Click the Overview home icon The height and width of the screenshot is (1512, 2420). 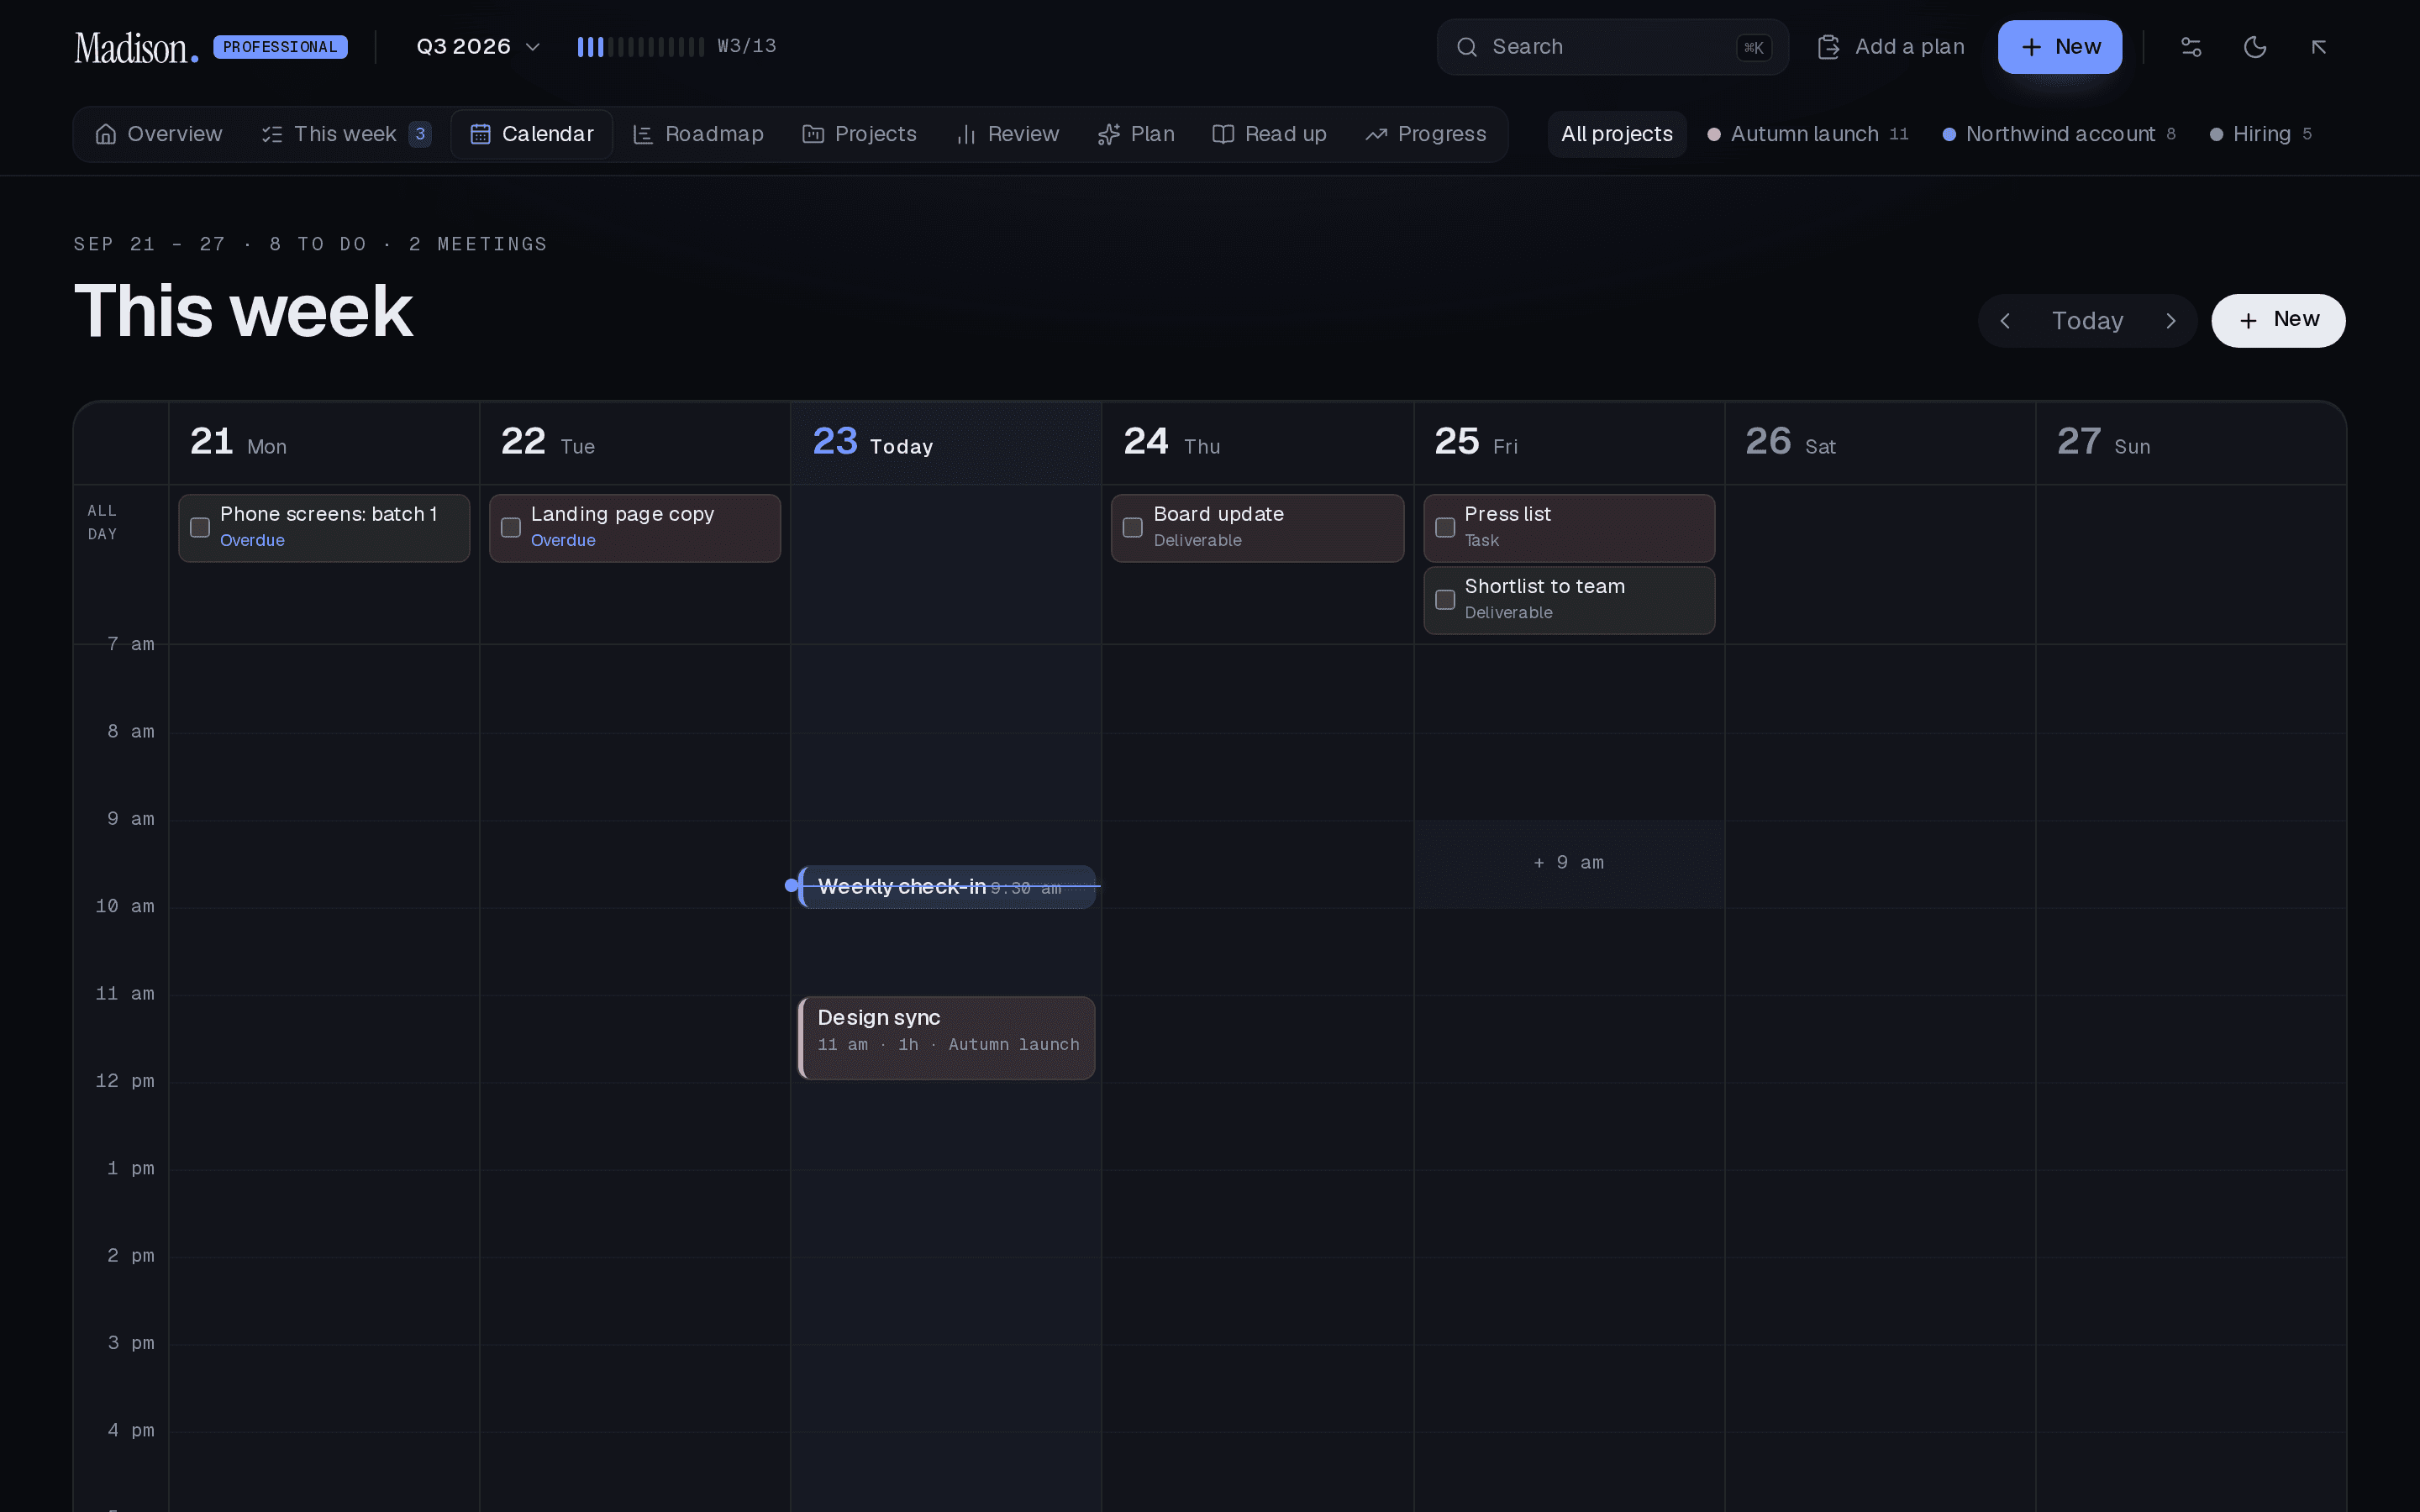coord(106,134)
